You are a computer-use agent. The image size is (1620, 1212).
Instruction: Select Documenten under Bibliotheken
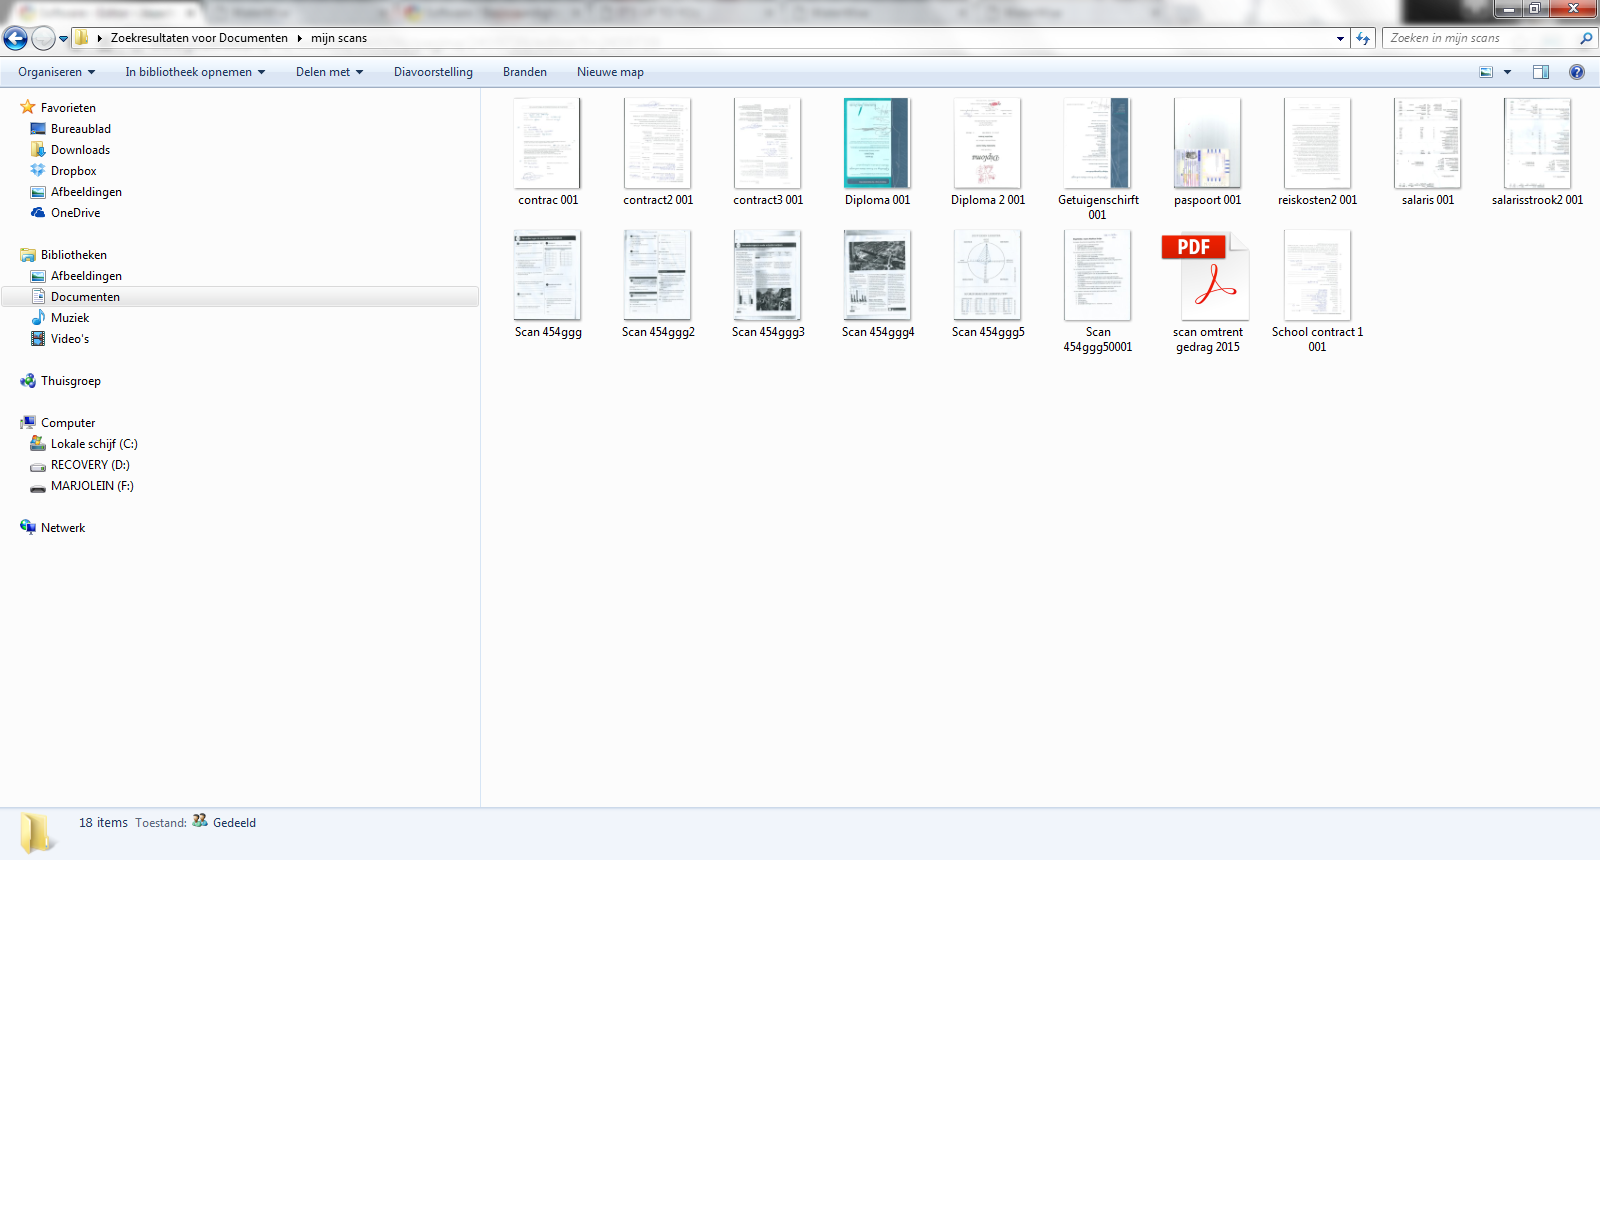click(x=85, y=297)
